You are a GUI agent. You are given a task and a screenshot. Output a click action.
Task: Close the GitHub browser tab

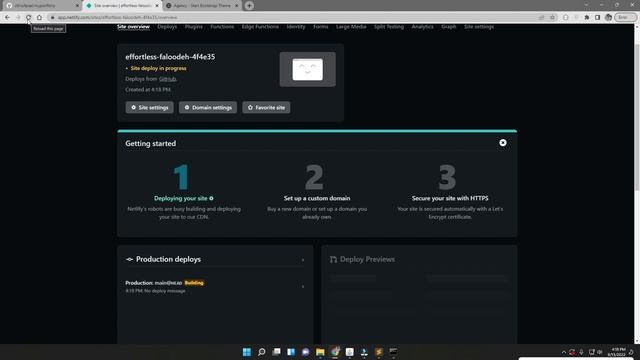77,6
